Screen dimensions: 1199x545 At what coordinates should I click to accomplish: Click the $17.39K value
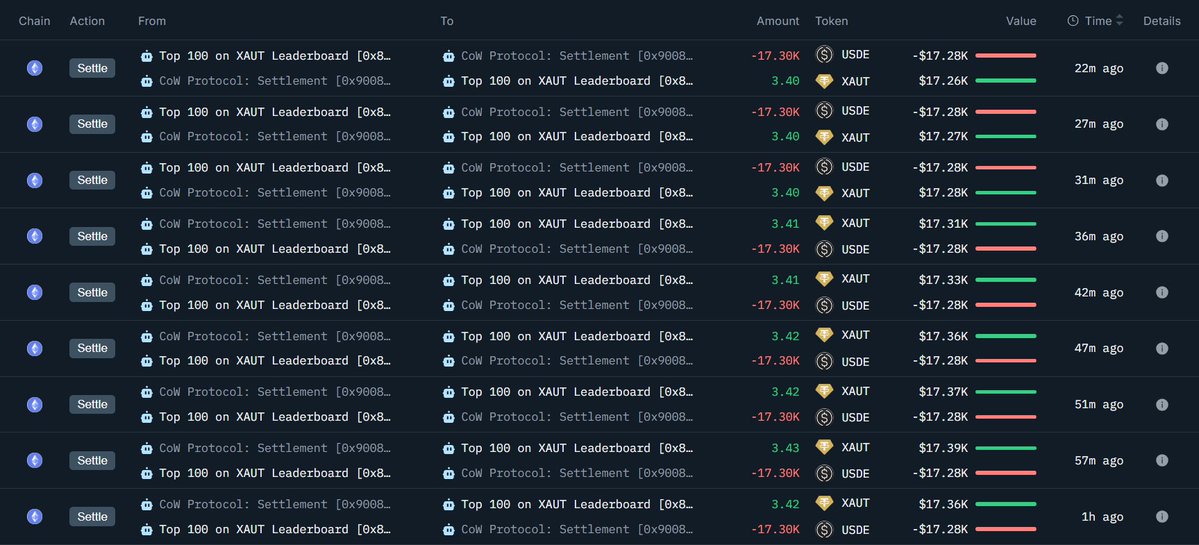pyautogui.click(x=943, y=448)
